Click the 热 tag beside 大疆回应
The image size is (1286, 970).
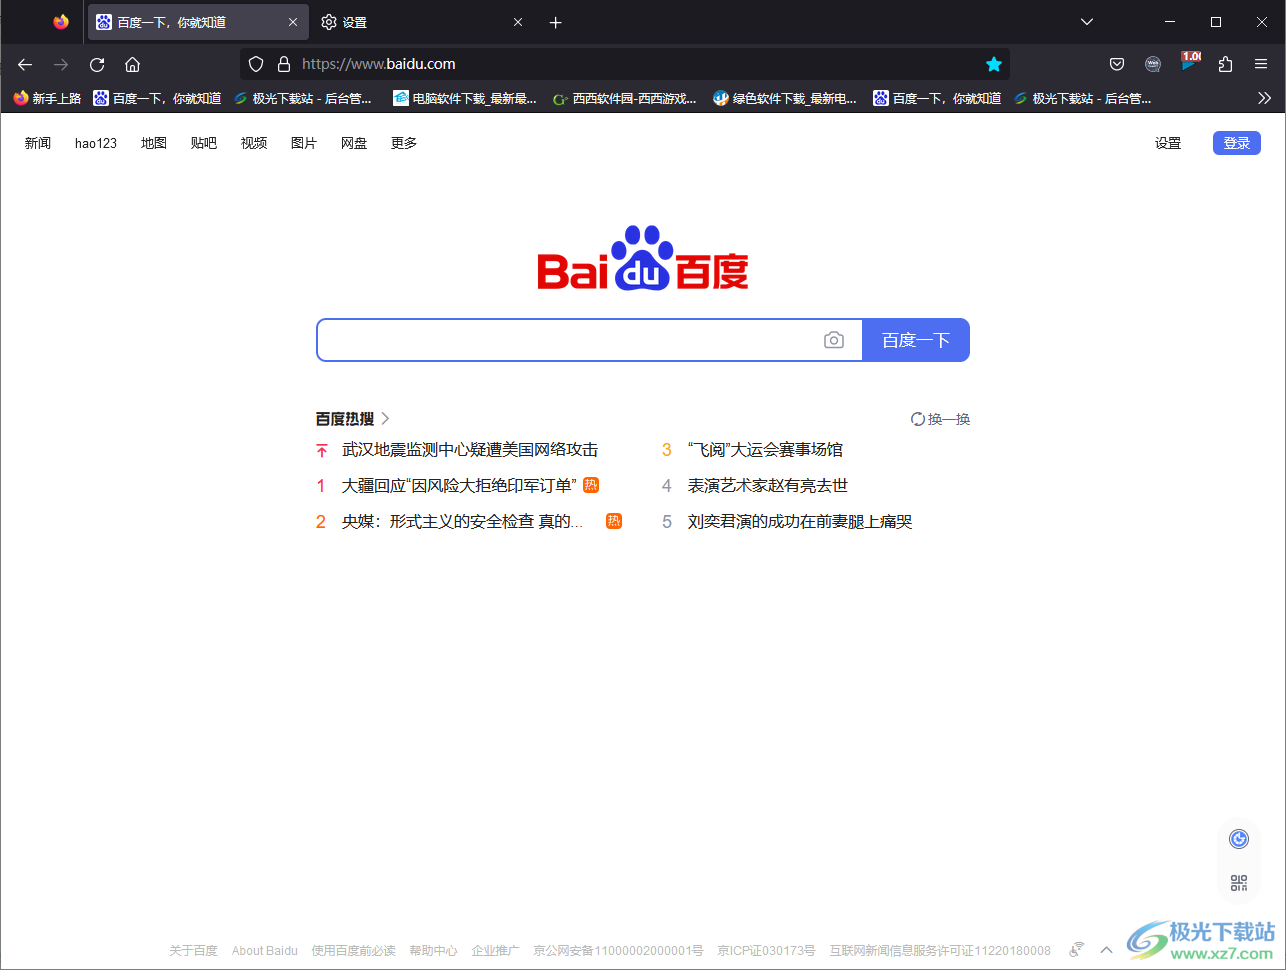(591, 485)
